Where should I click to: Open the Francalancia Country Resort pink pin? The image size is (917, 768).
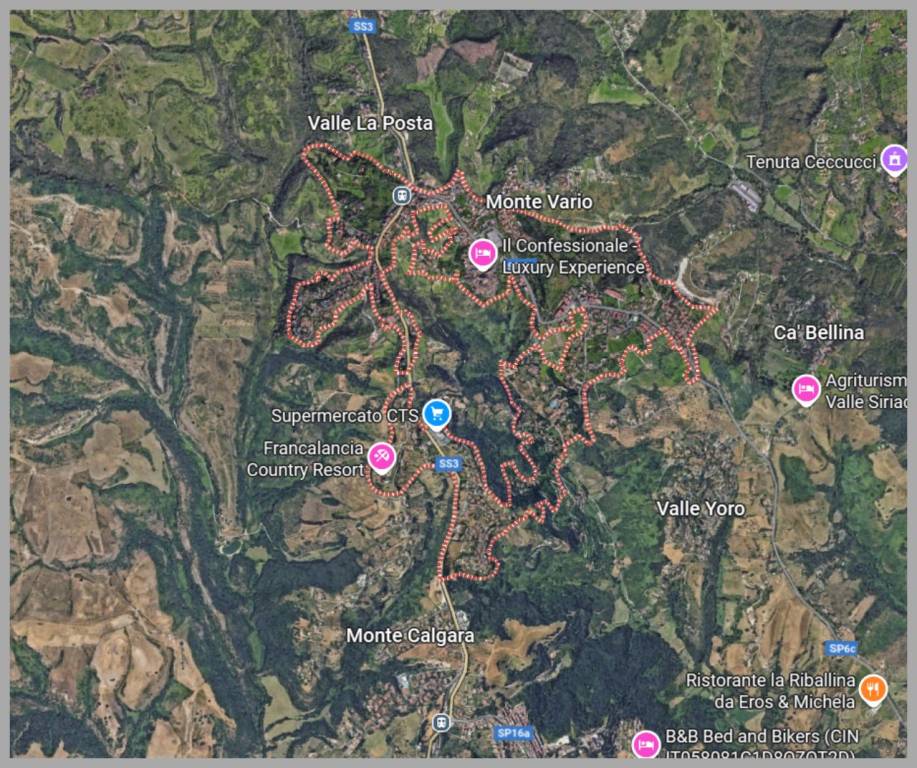[x=381, y=457]
